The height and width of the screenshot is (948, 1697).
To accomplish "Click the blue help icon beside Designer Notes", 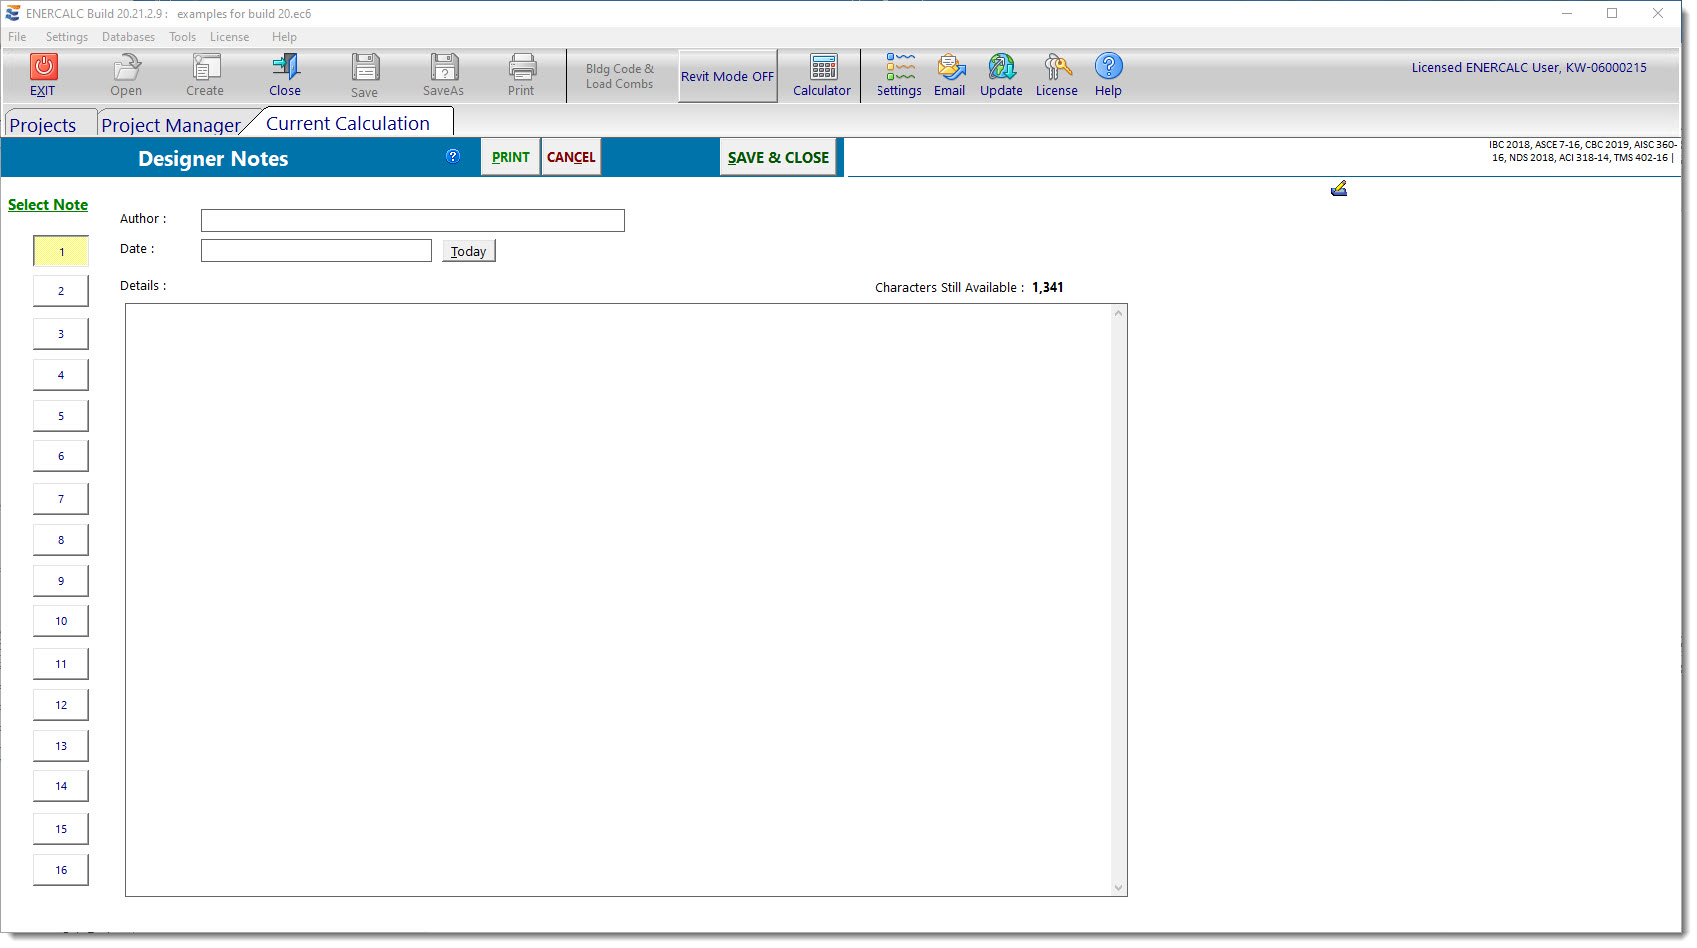I will point(453,156).
